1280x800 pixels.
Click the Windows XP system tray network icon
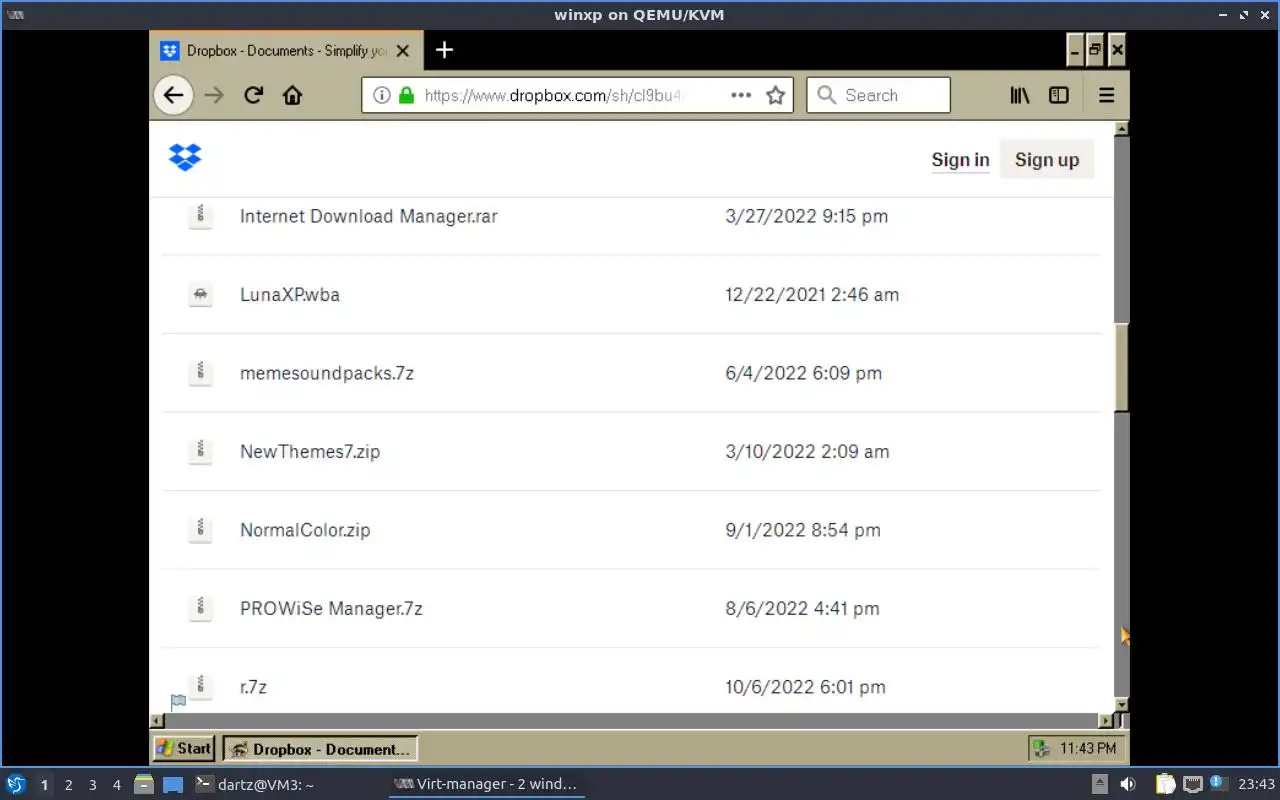pos(1042,748)
